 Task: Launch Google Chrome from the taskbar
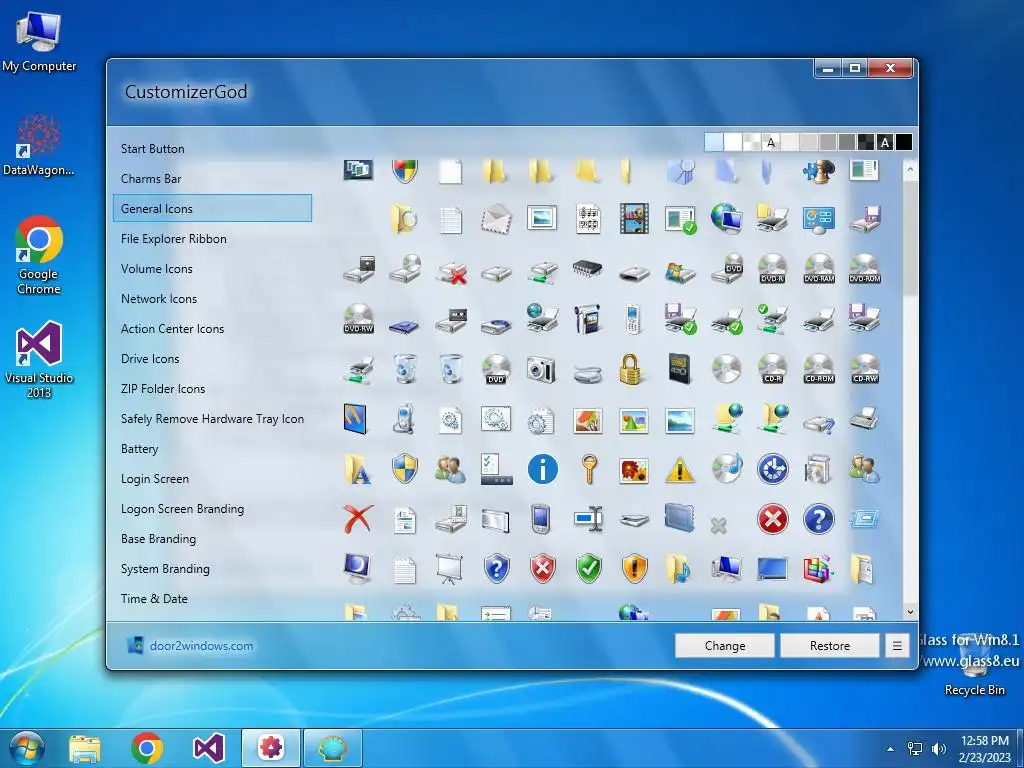(x=147, y=748)
